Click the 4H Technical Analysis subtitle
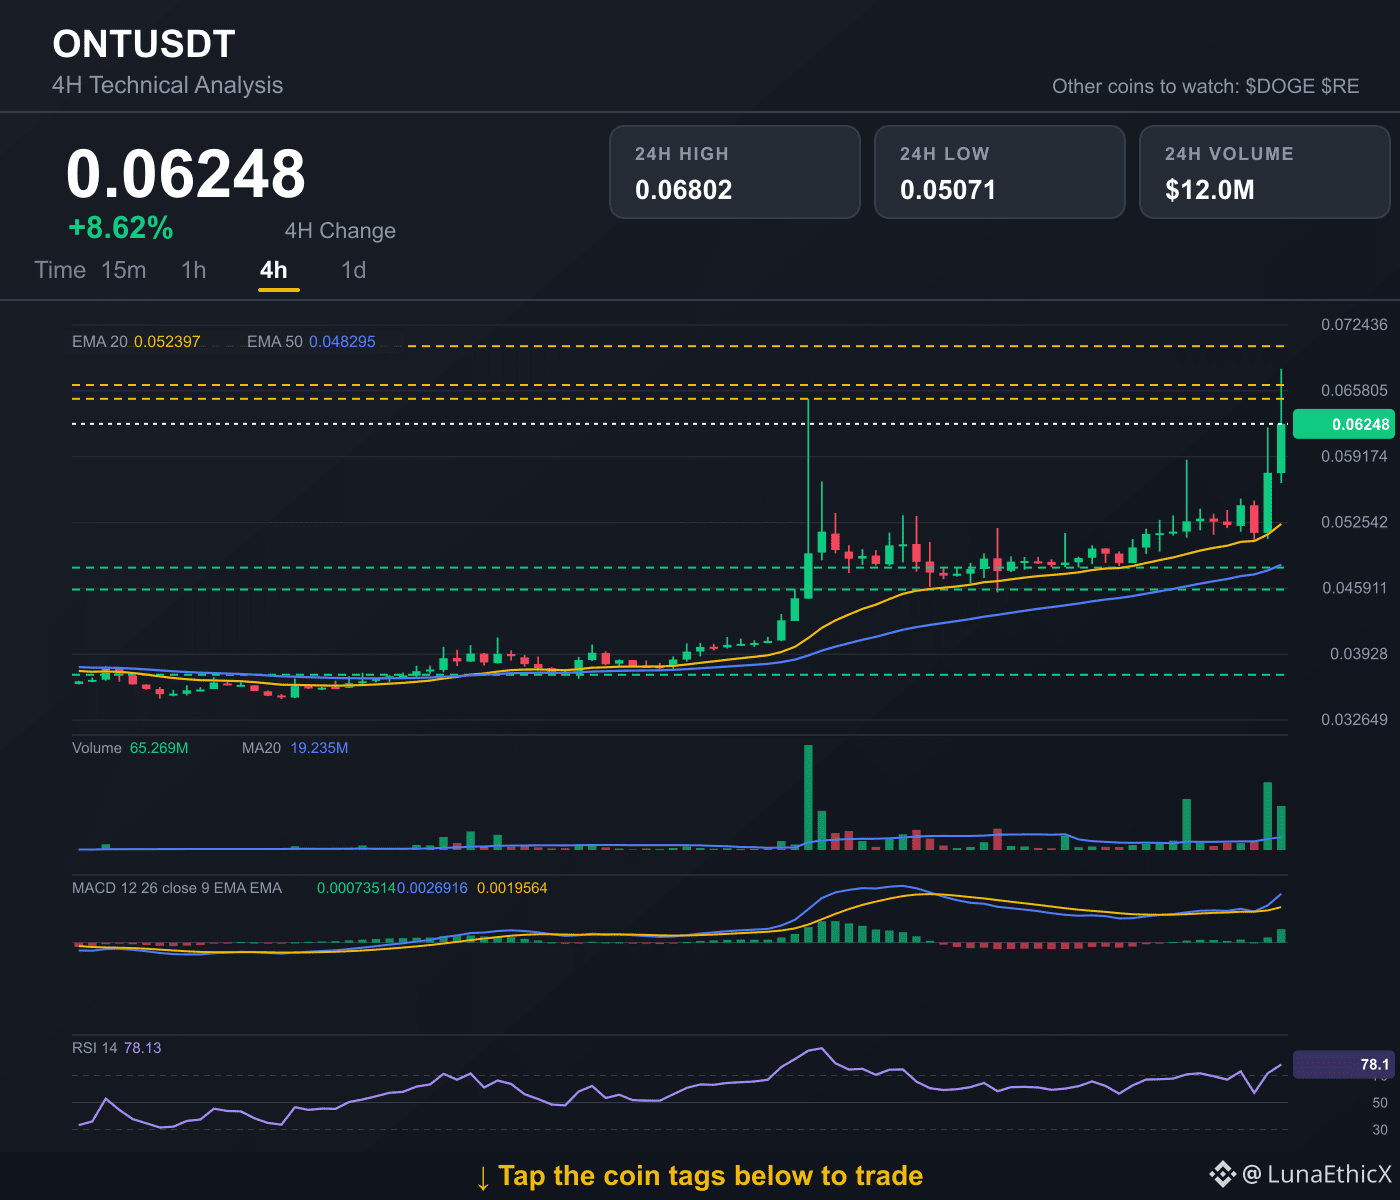The height and width of the screenshot is (1200, 1400). [167, 85]
